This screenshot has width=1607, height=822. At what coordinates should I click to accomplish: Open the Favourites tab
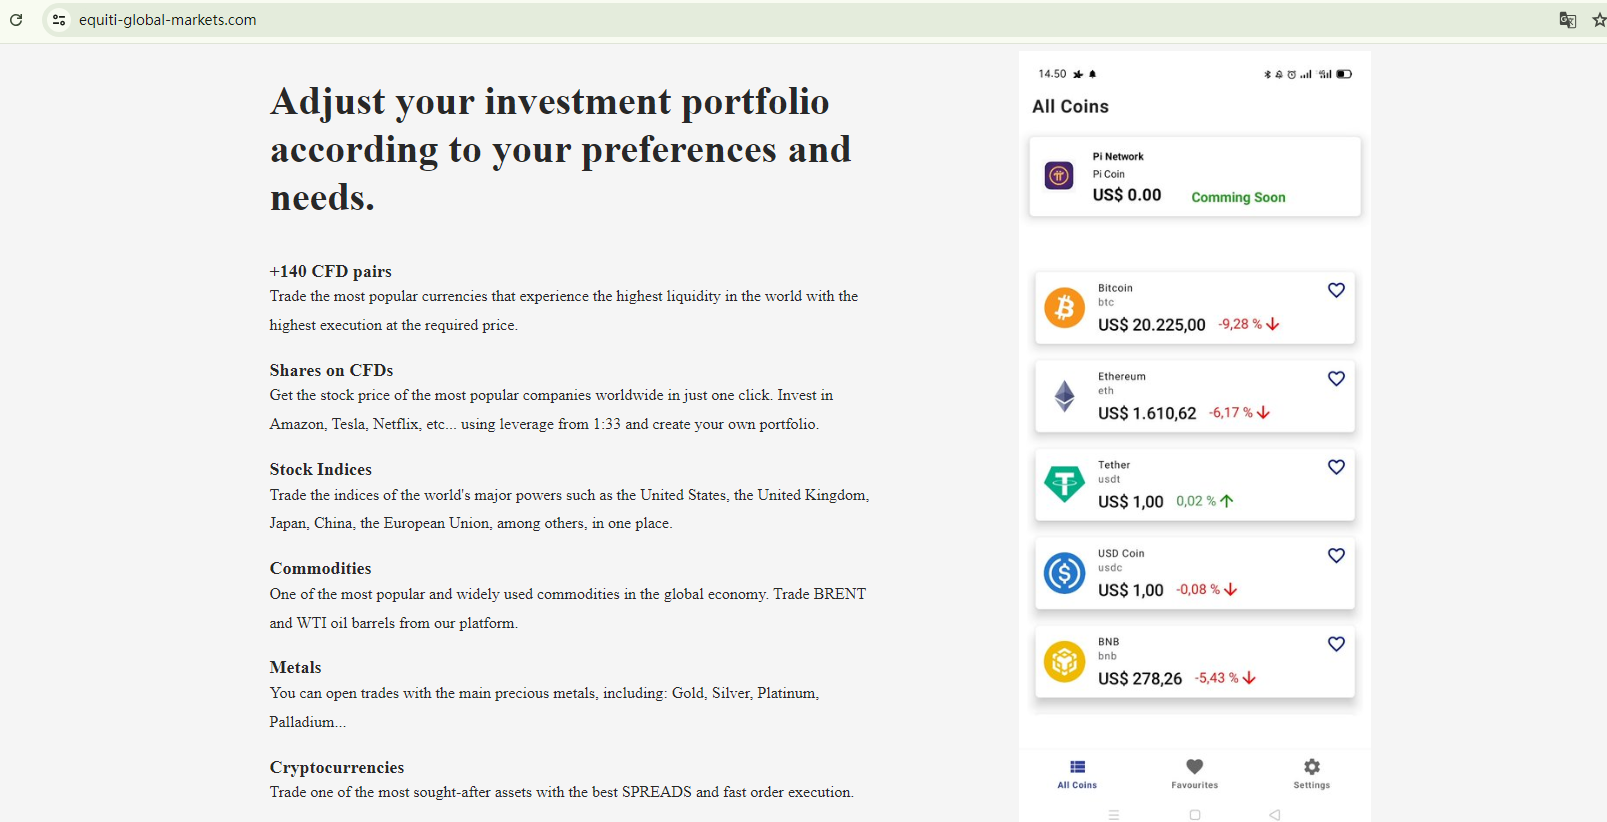[1195, 773]
